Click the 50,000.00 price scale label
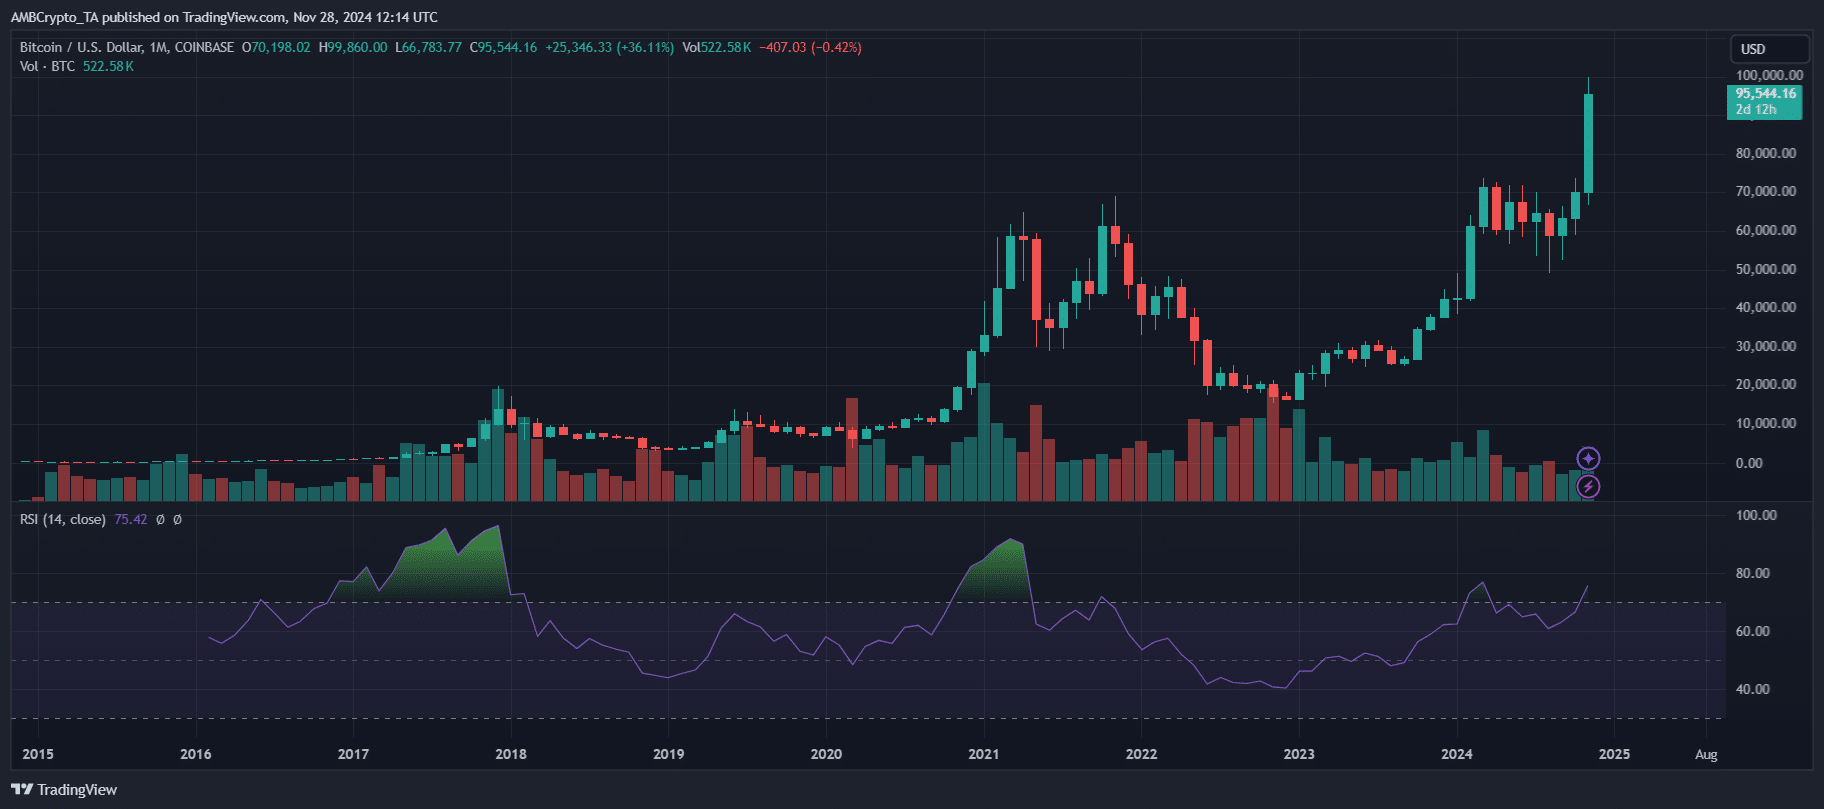The image size is (1824, 809). (x=1766, y=269)
